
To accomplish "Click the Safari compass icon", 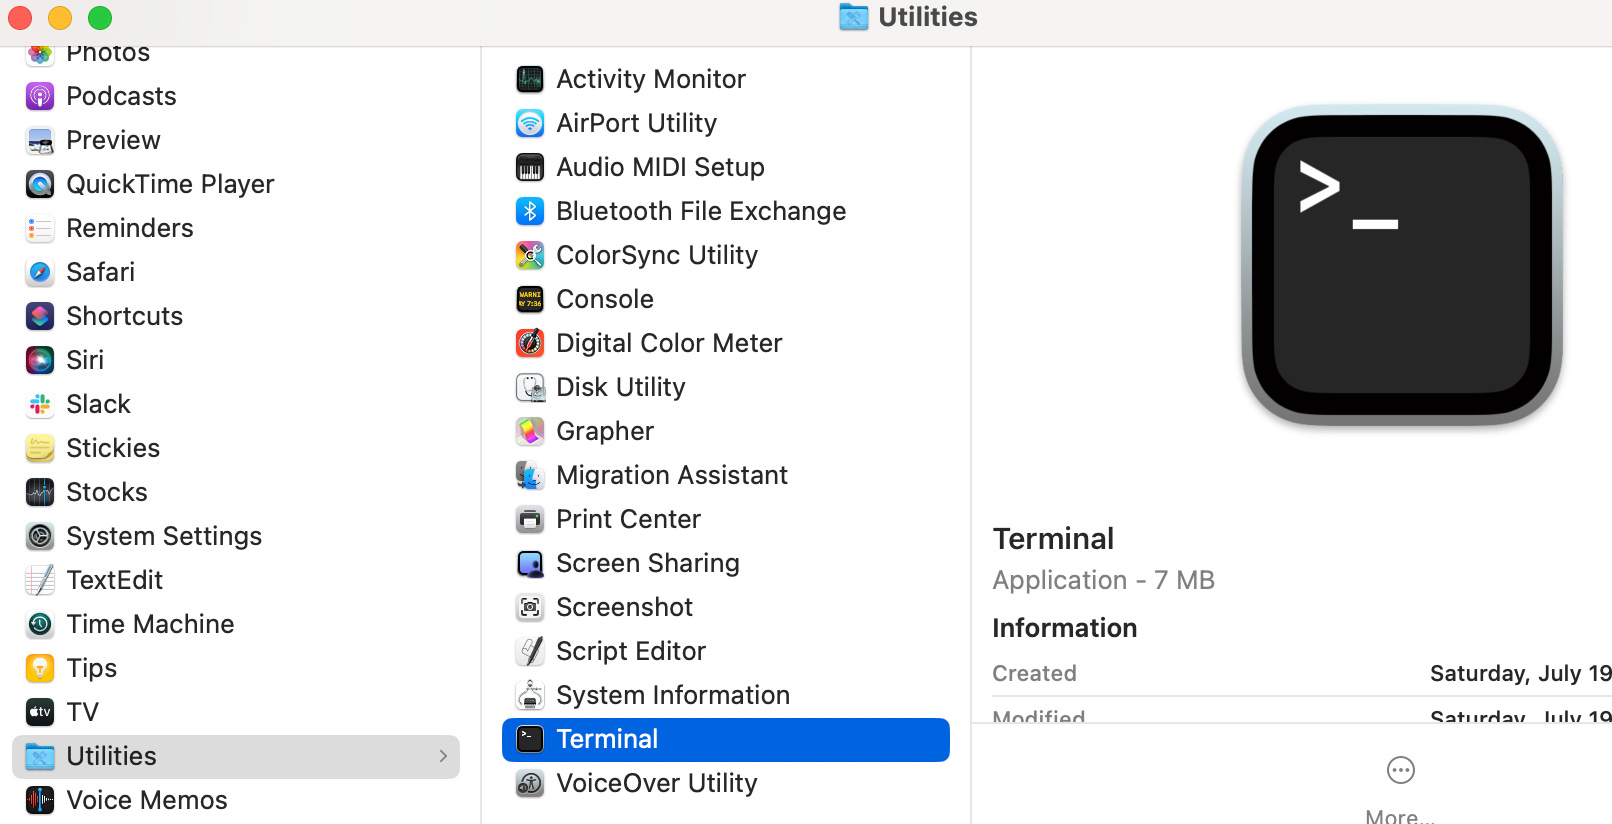I will point(40,272).
